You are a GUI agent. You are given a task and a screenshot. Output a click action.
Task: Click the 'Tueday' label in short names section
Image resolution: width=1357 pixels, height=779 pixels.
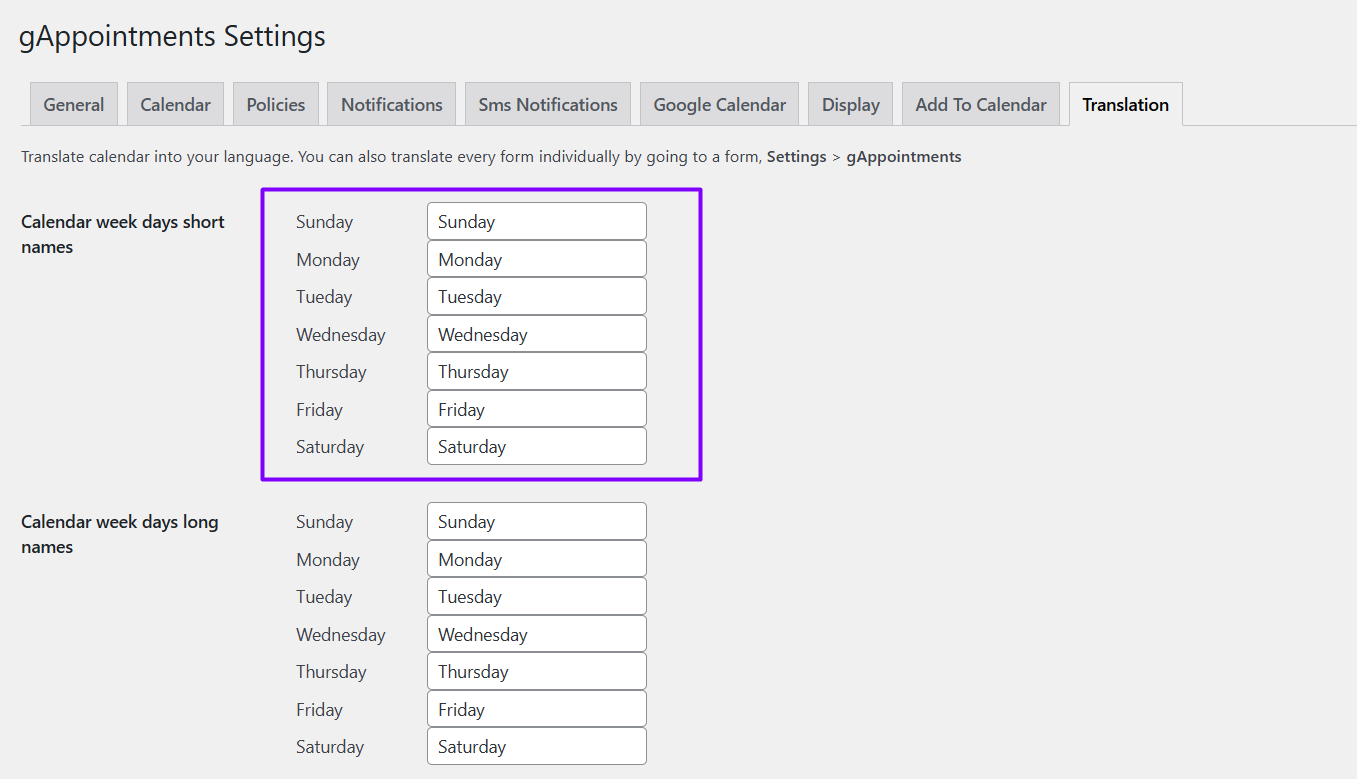click(x=324, y=297)
